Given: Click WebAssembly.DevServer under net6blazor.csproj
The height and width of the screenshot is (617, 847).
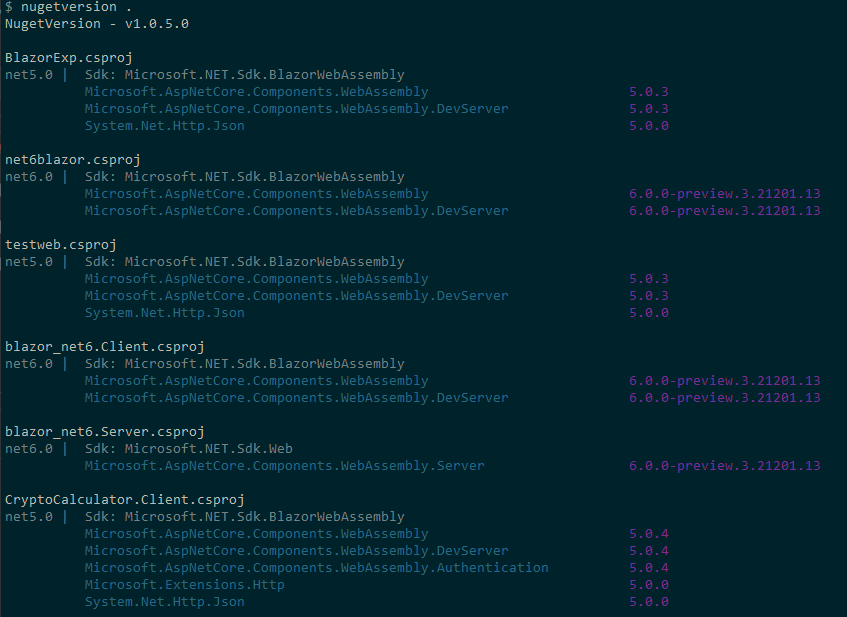Looking at the screenshot, I should point(296,211).
